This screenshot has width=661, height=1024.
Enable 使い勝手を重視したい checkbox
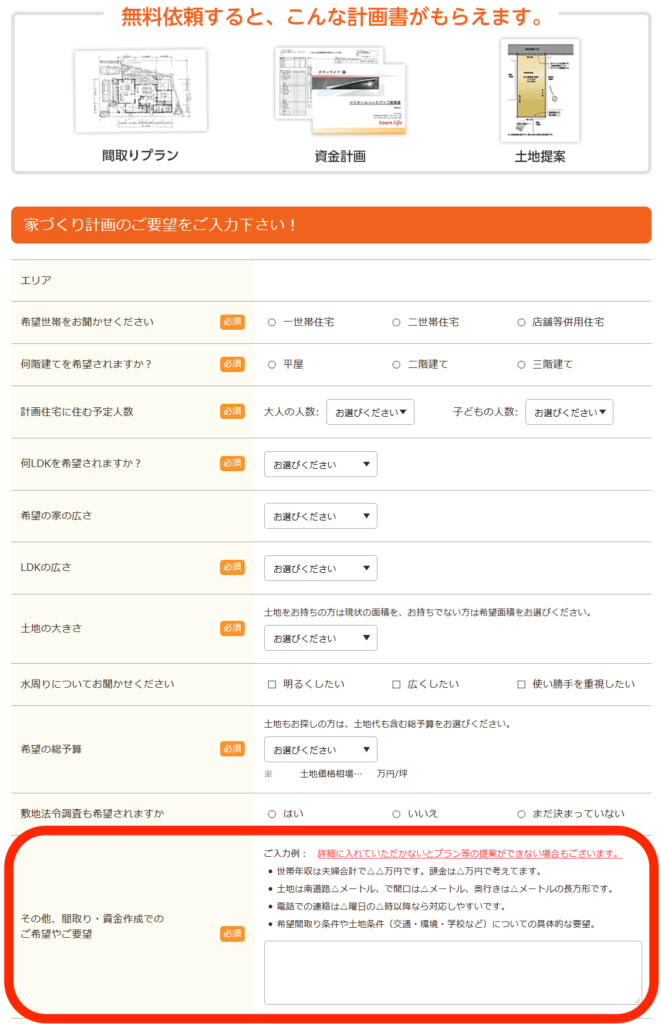tap(522, 685)
